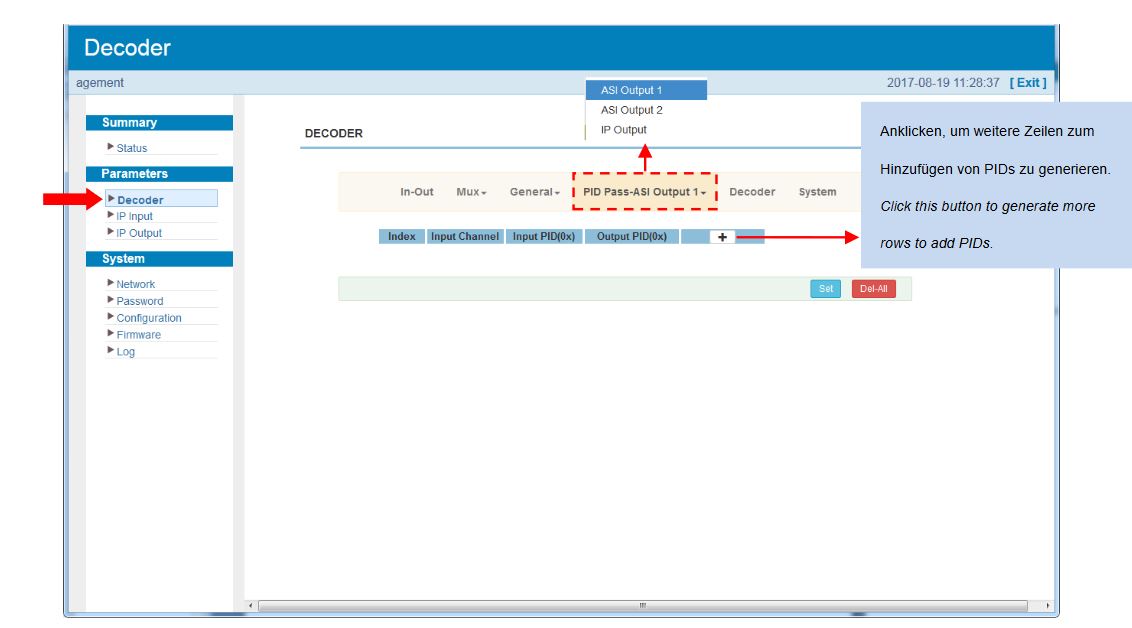Click the plus button to add PID row
The width and height of the screenshot is (1132, 628).
(x=721, y=237)
